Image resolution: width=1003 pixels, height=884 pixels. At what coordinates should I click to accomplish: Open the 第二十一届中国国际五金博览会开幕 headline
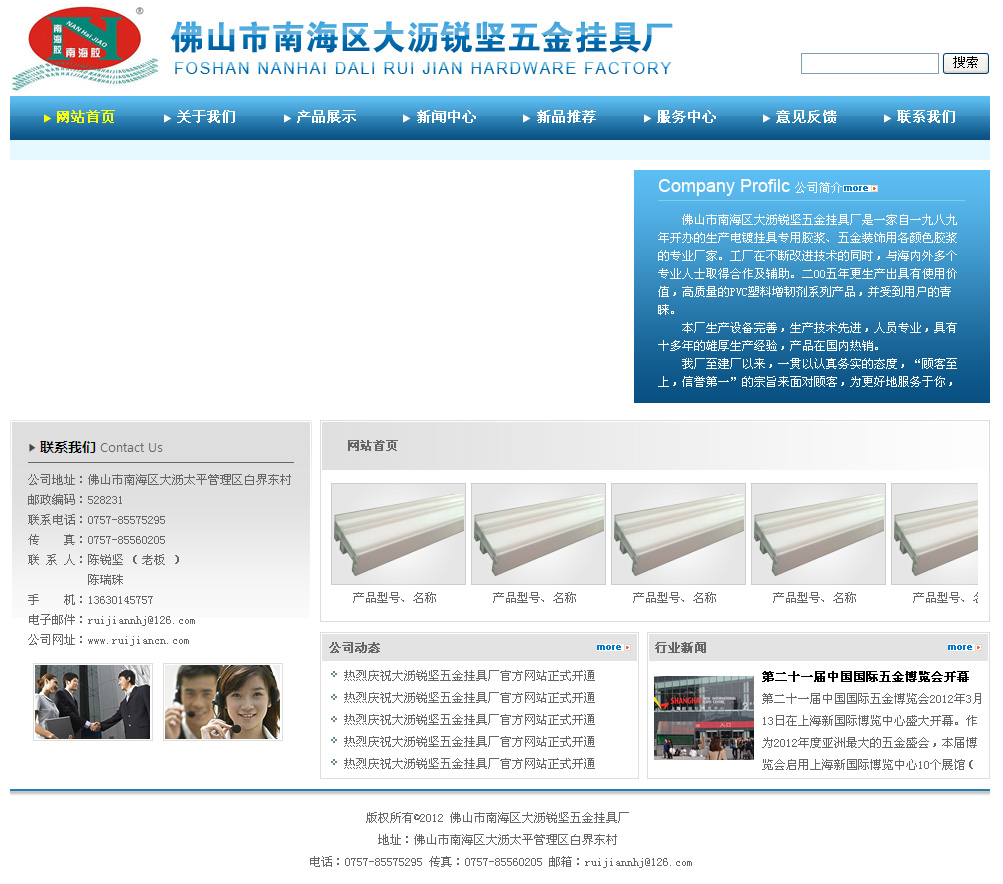tap(865, 677)
